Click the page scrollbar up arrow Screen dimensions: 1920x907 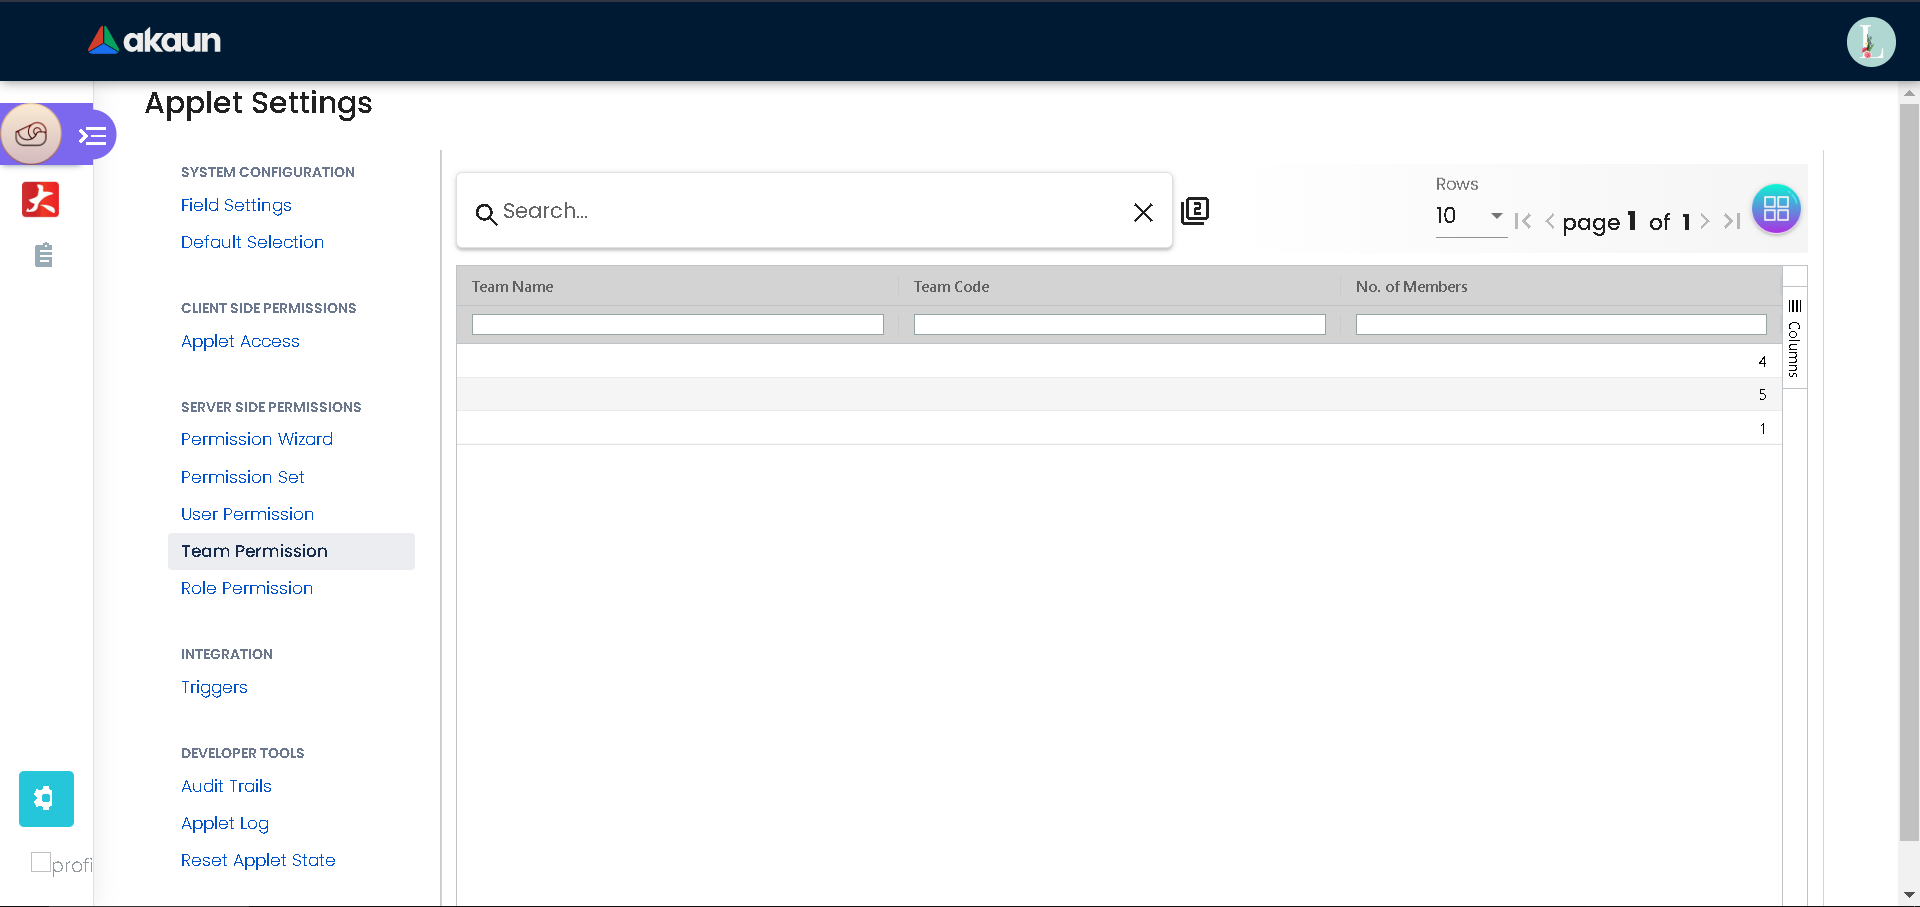tap(1909, 93)
